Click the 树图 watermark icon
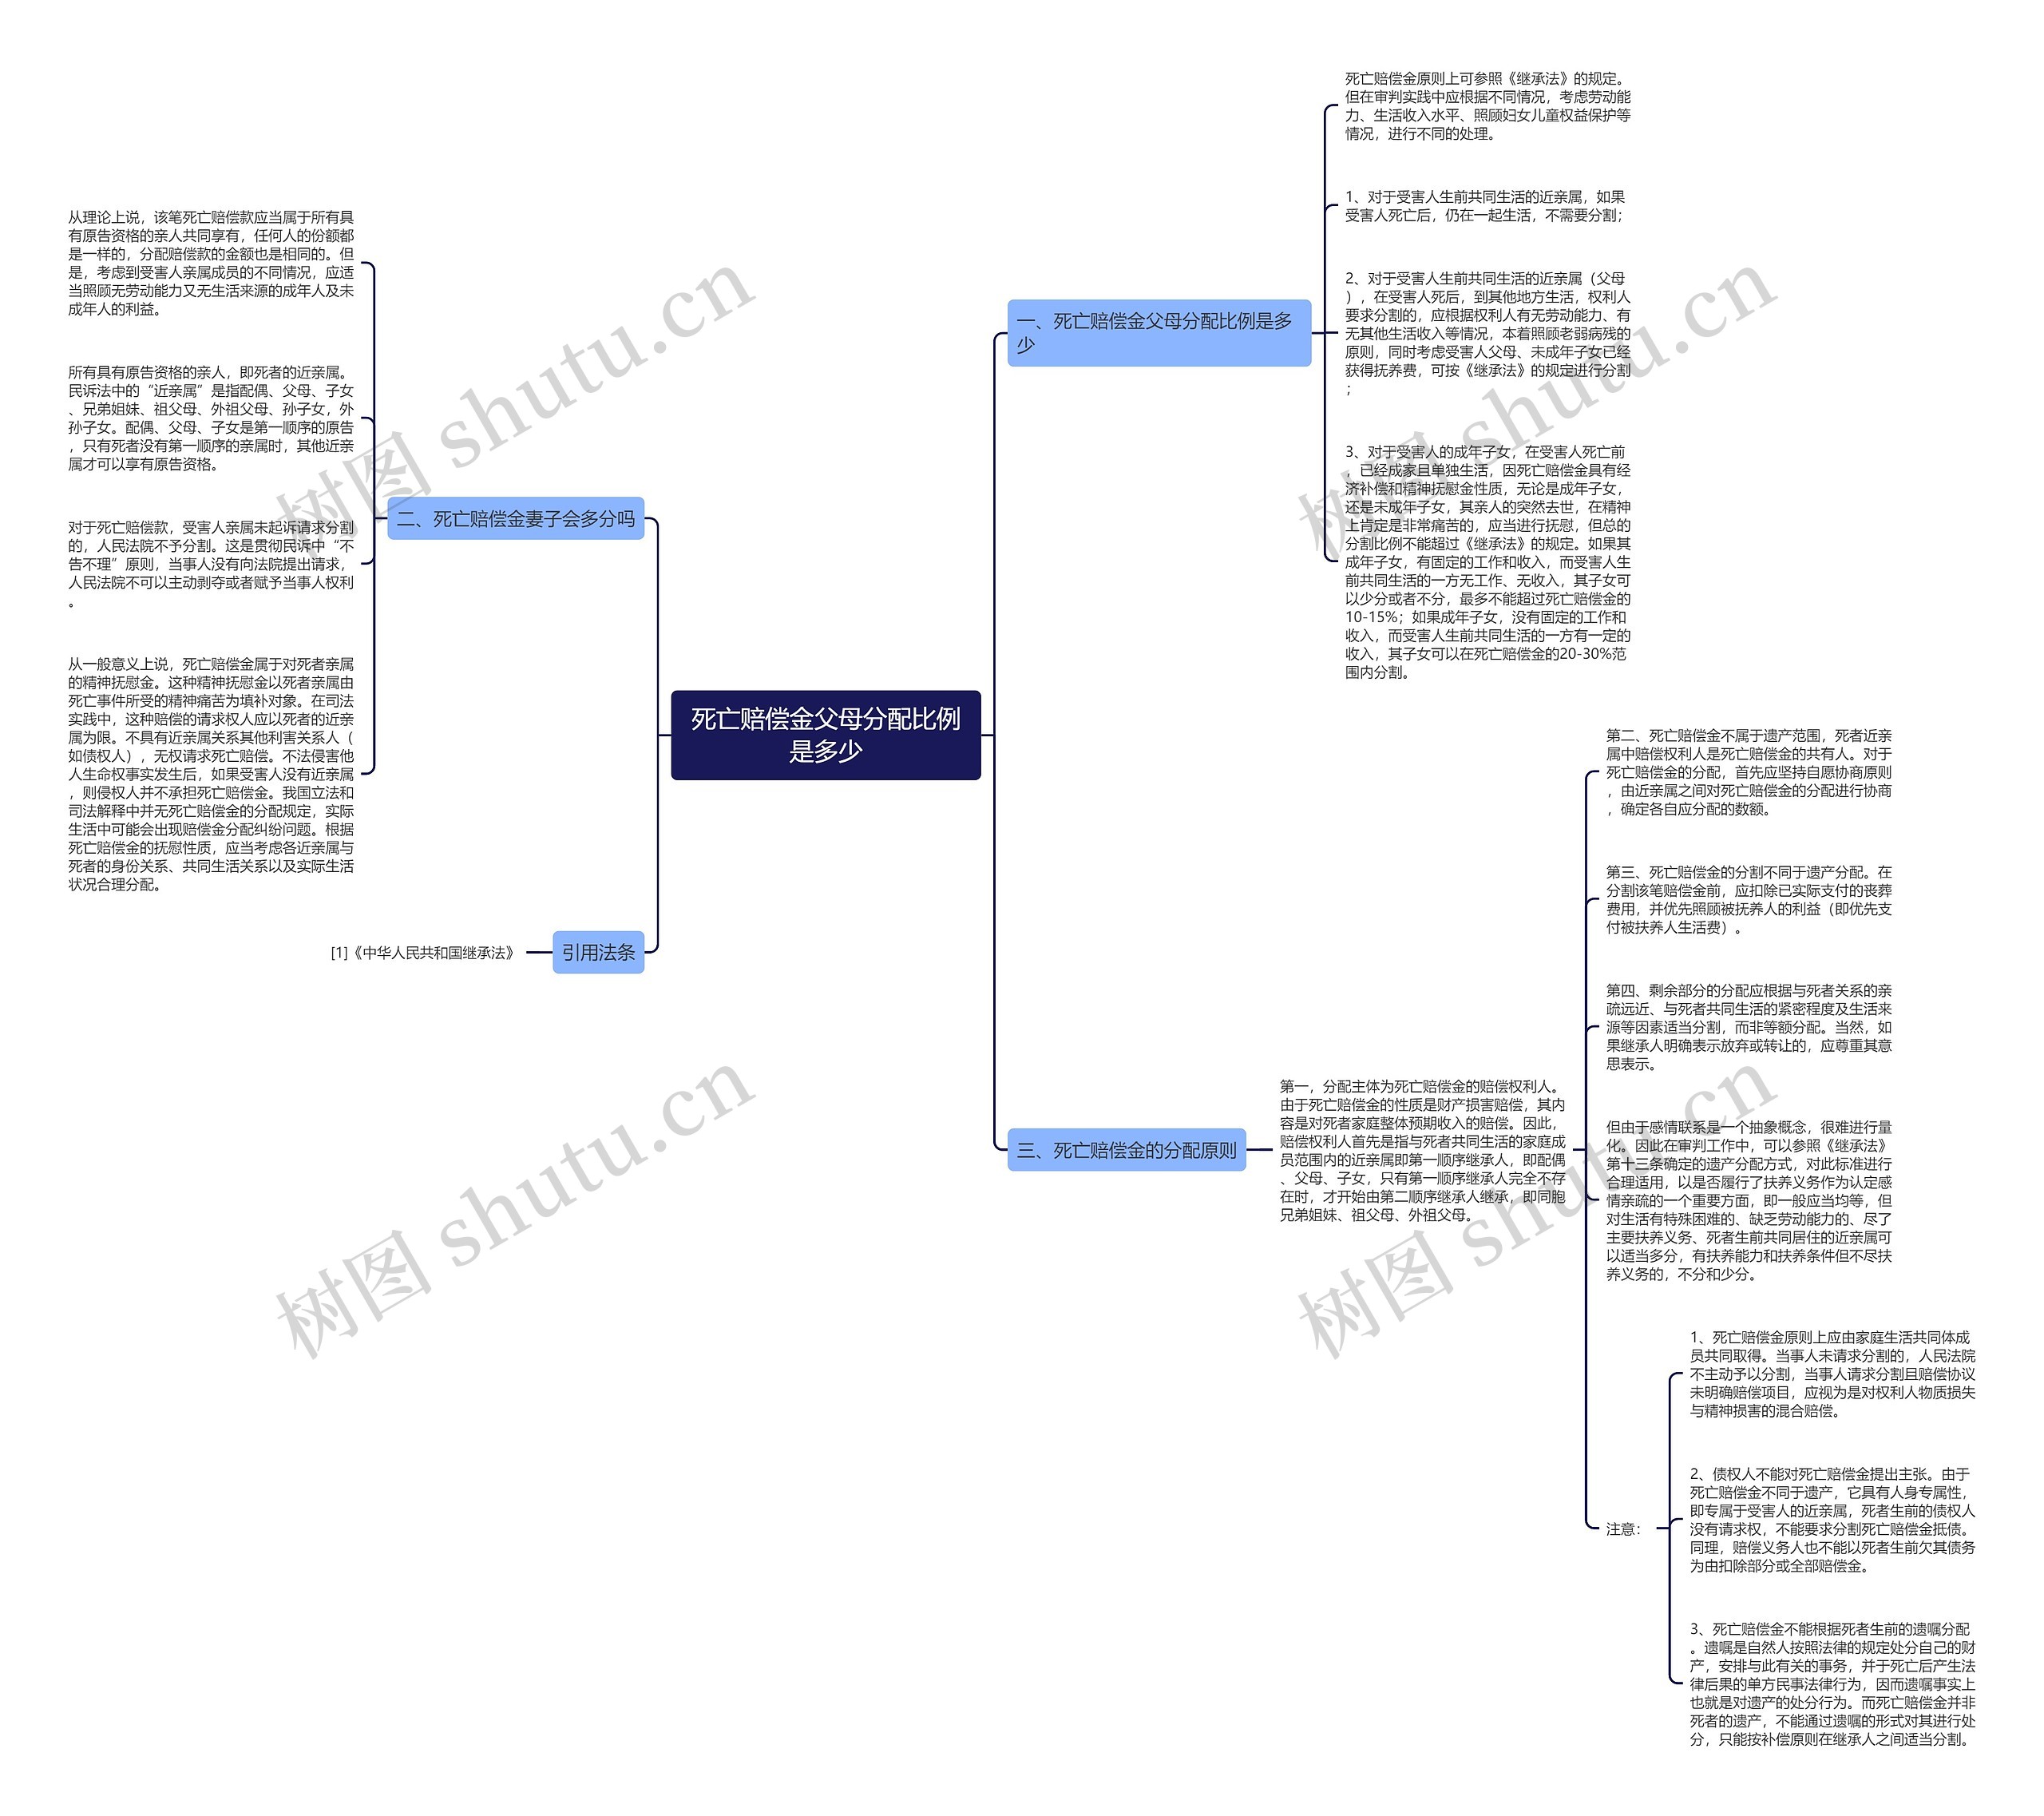Screen dimensions: 2044x1816 [351, 1297]
